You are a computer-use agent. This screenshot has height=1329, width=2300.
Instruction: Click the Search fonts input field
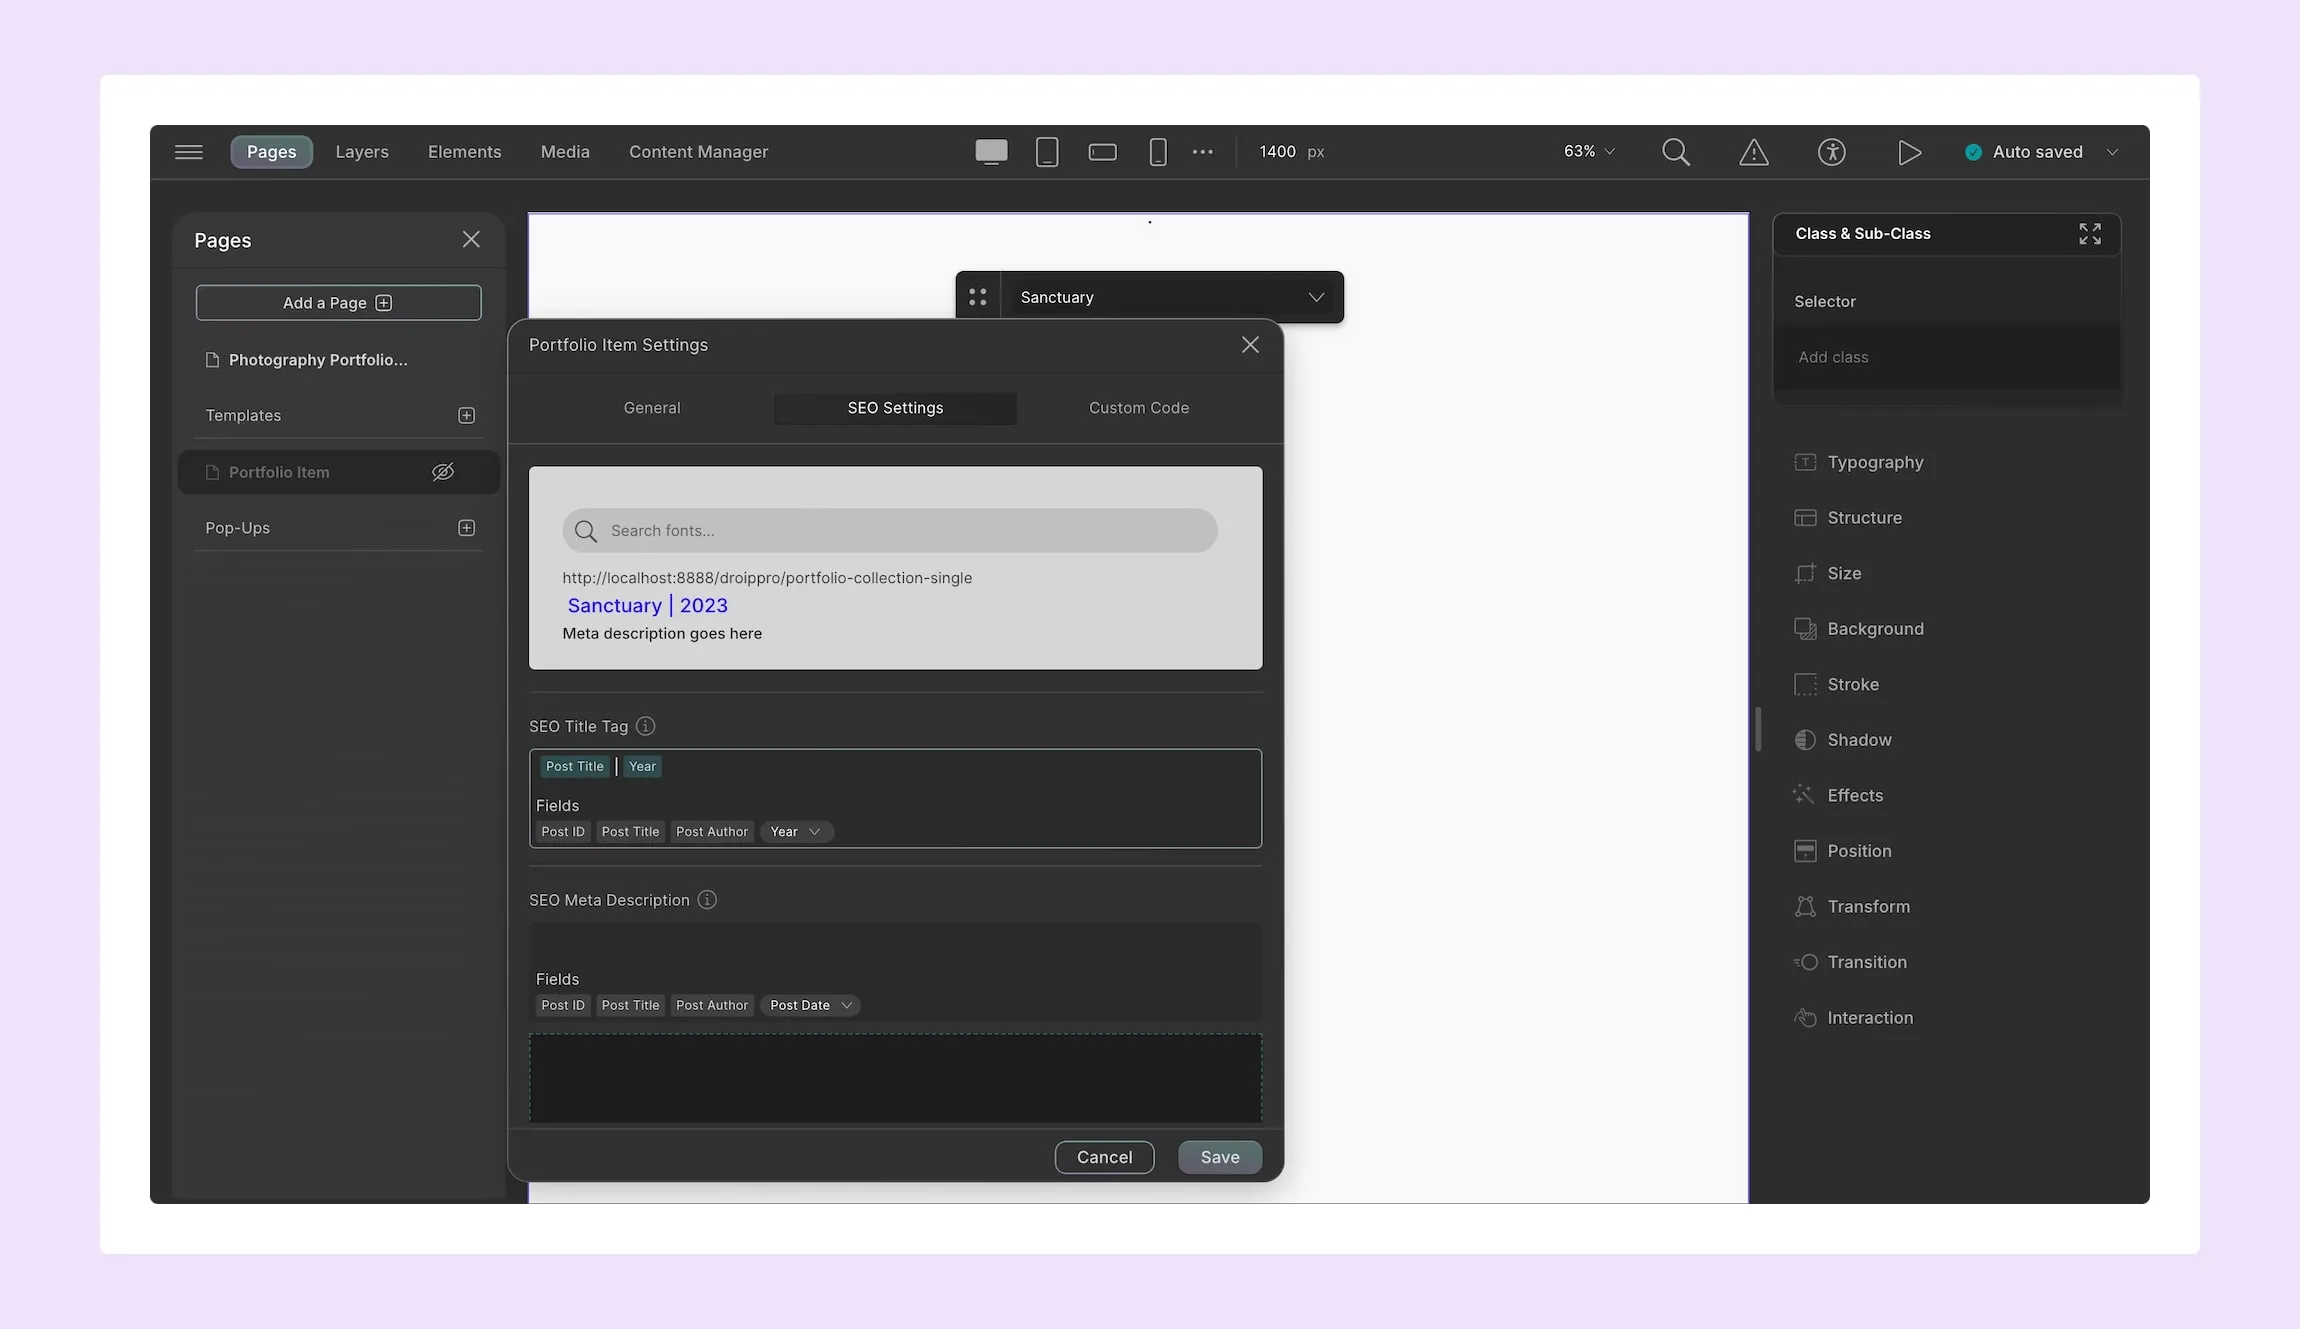click(889, 530)
